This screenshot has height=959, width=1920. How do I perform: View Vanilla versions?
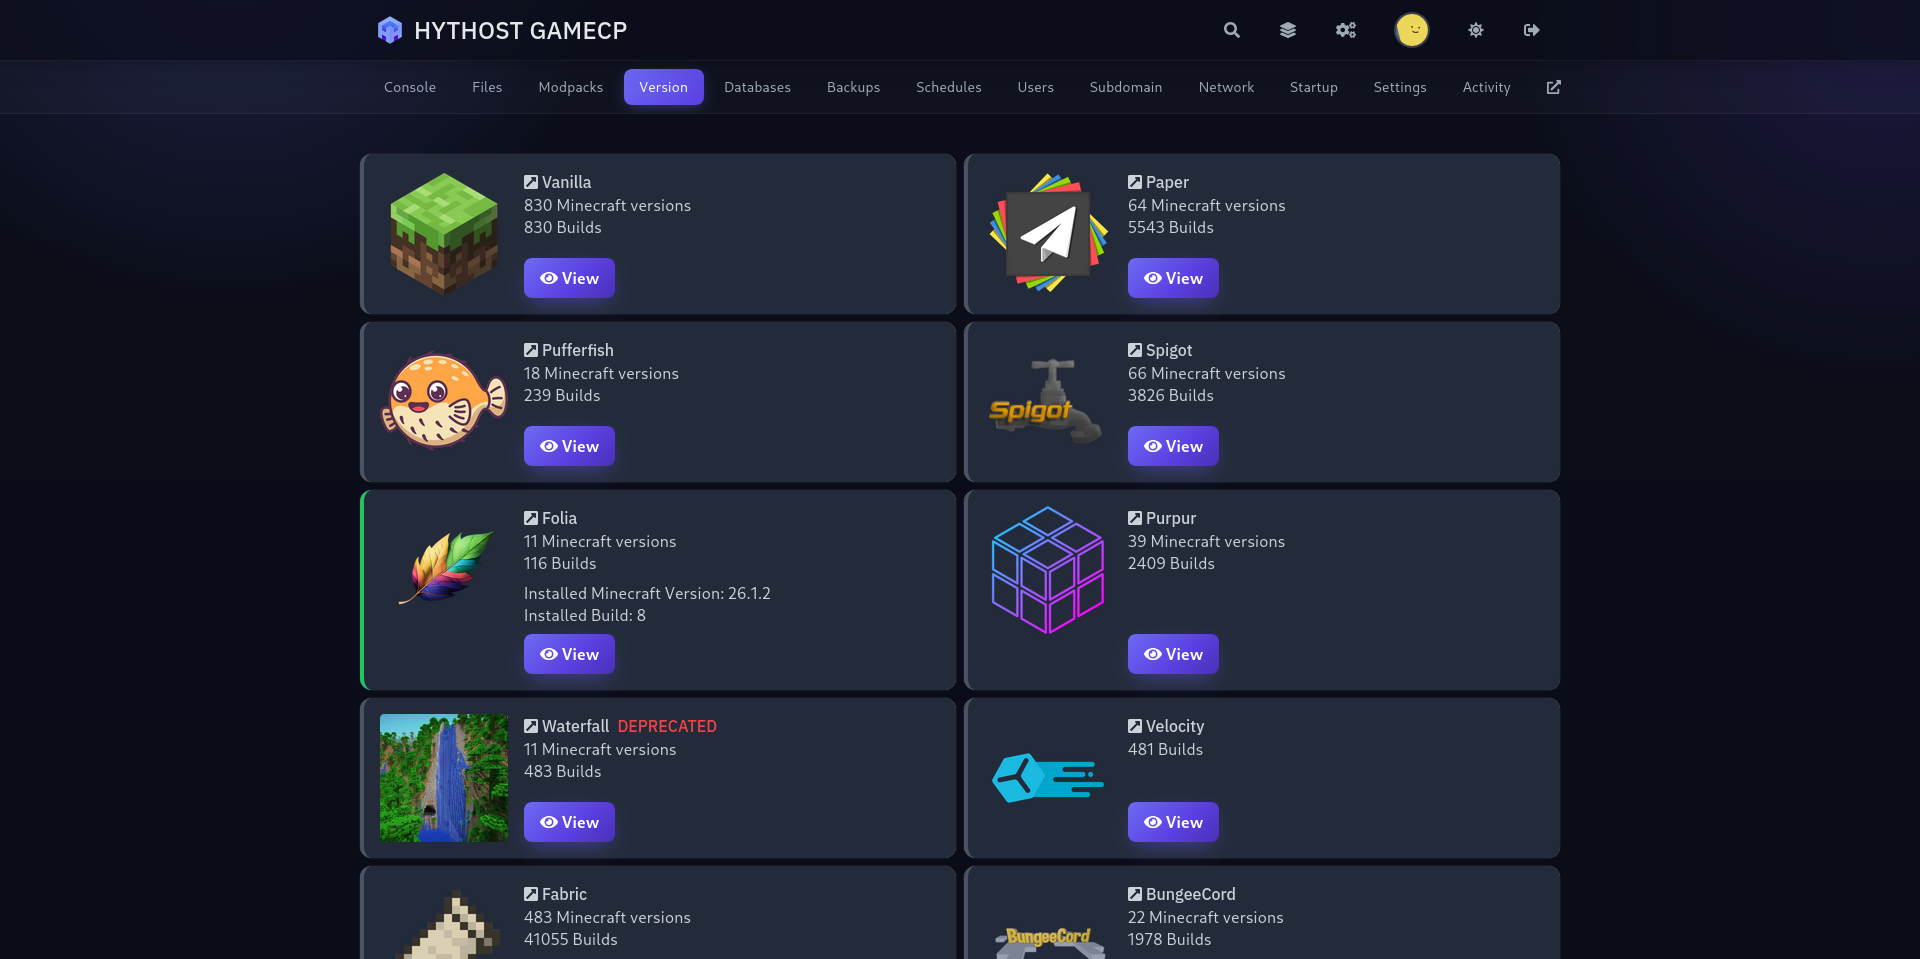[x=569, y=278]
